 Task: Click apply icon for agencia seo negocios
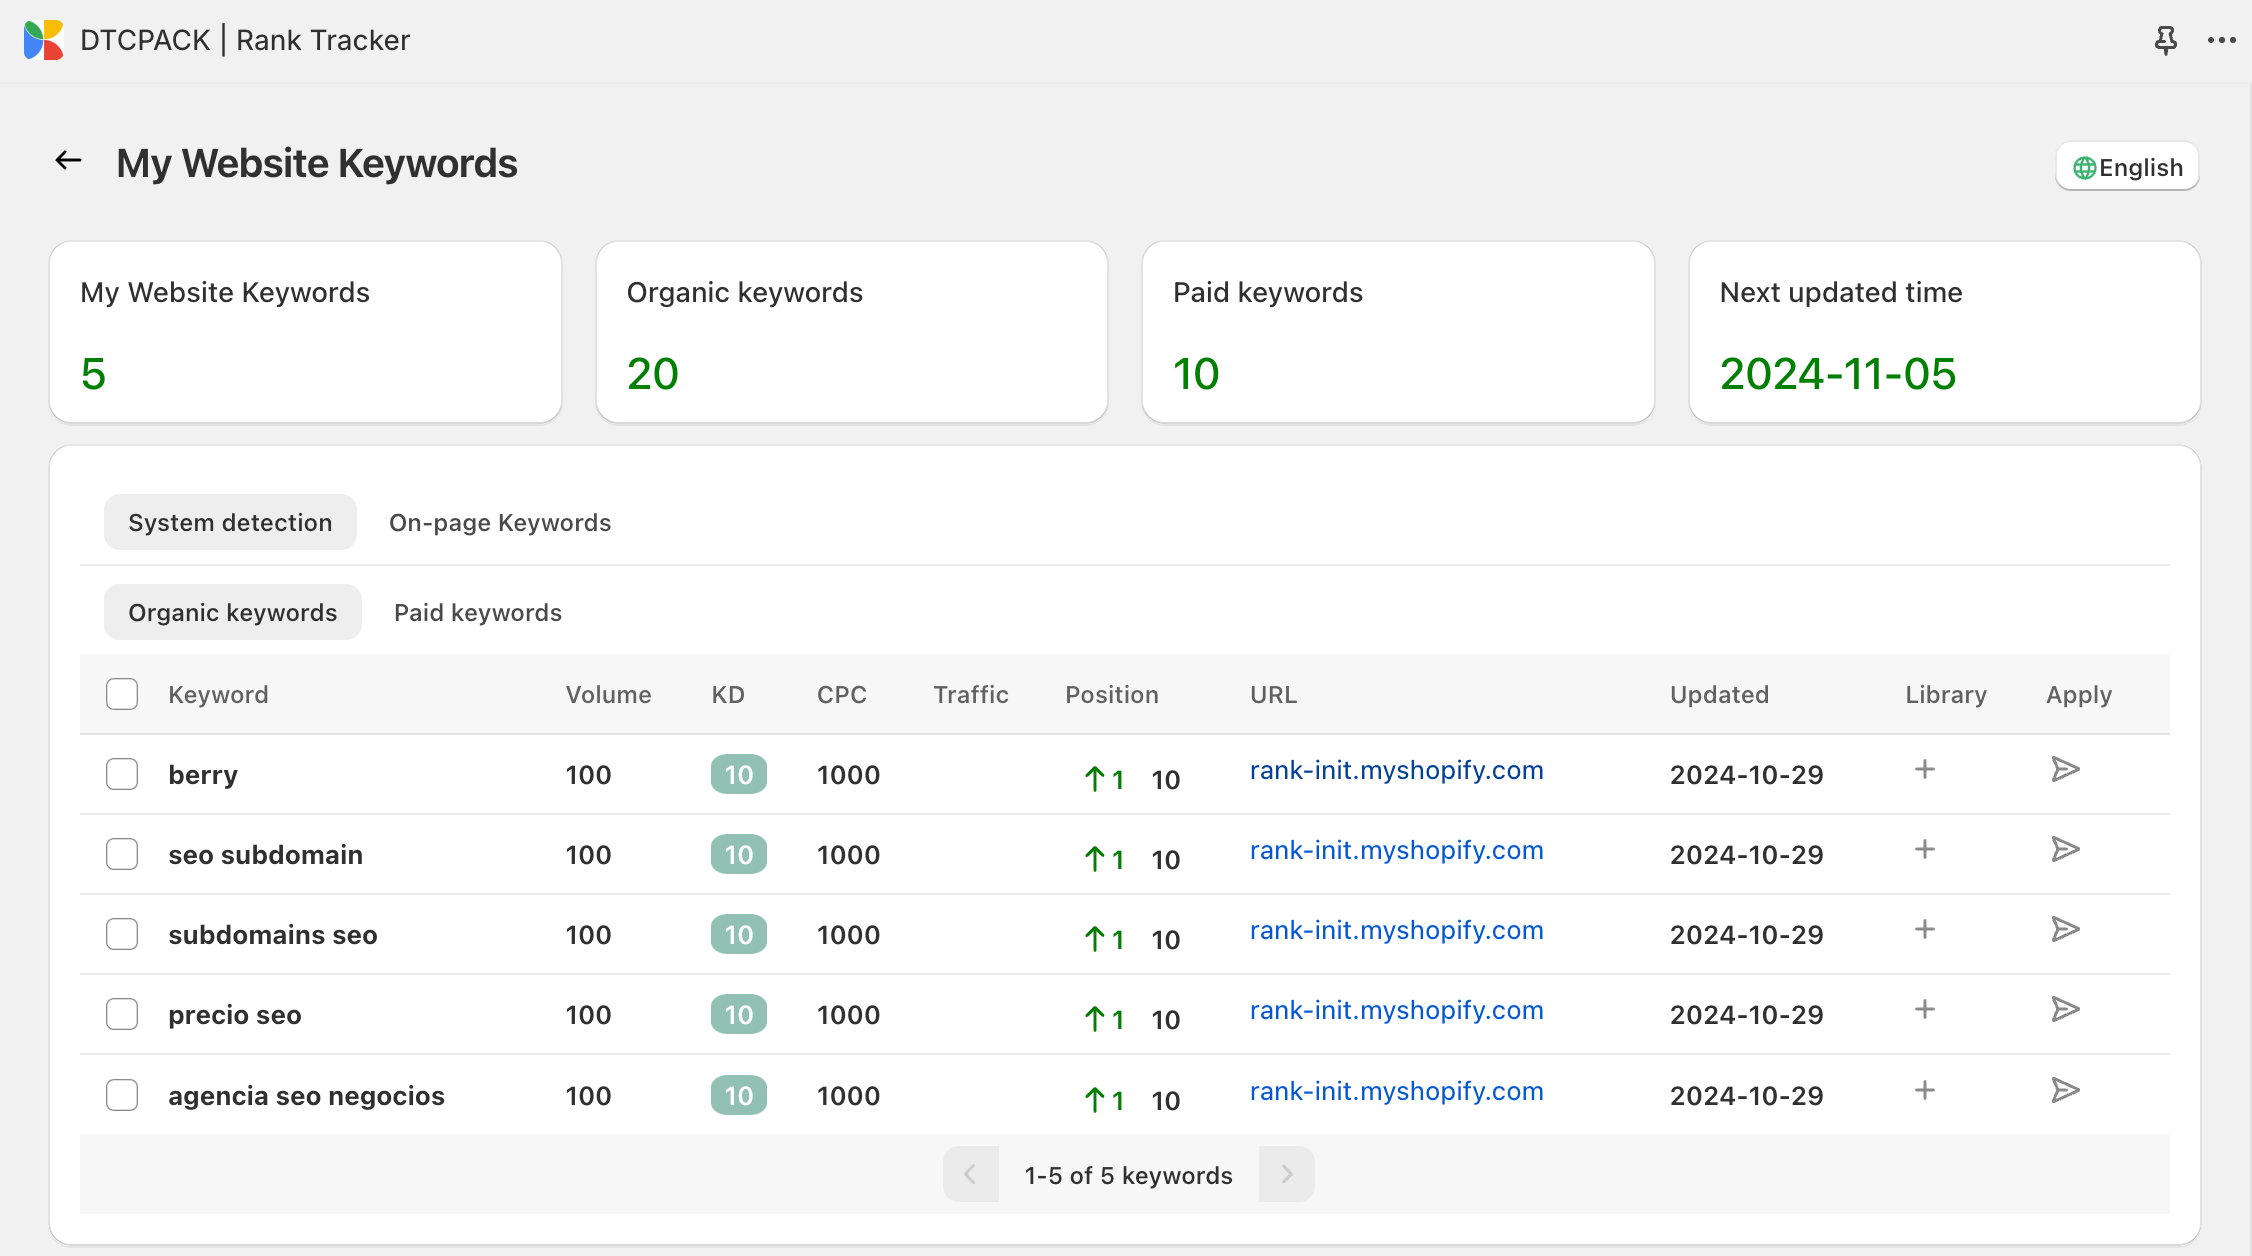click(x=2065, y=1090)
